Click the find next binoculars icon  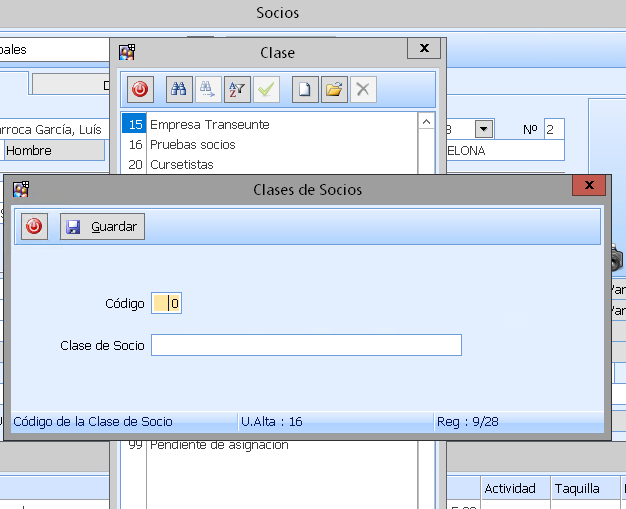point(208,90)
